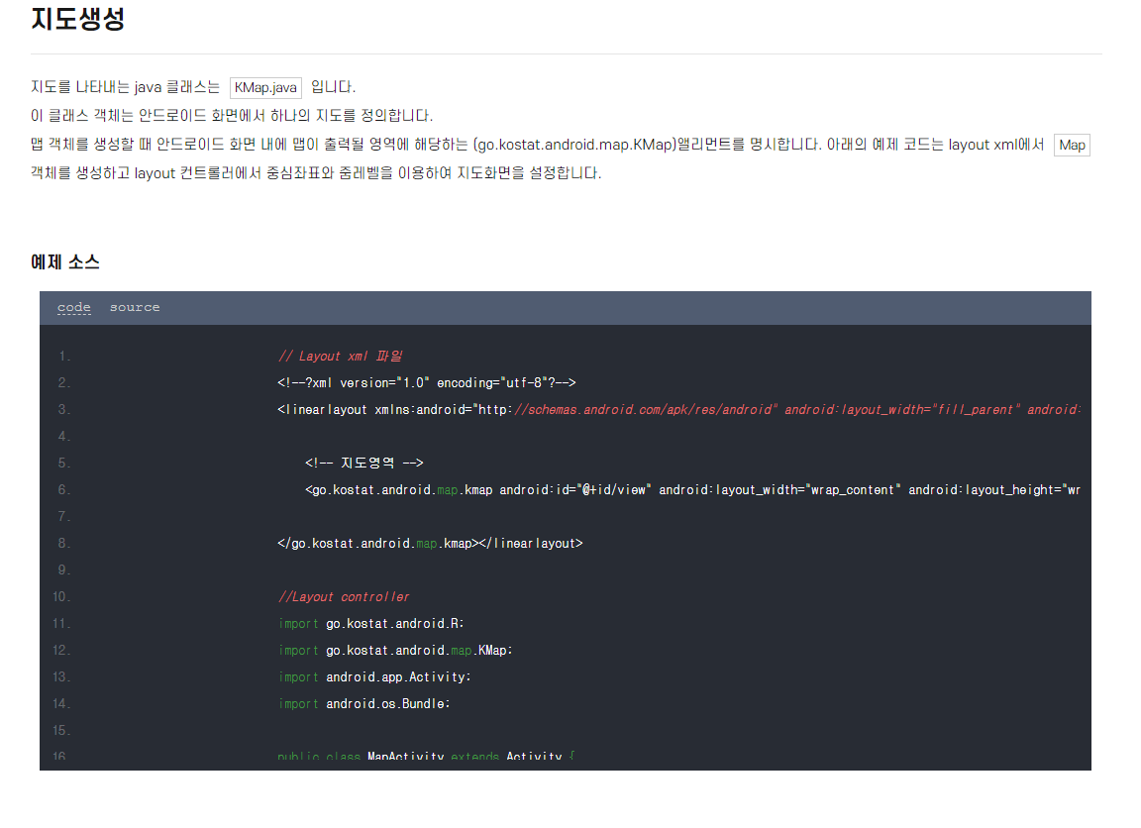Click the //Layout controller comment line
Viewport: 1141px width, 828px height.
344,597
